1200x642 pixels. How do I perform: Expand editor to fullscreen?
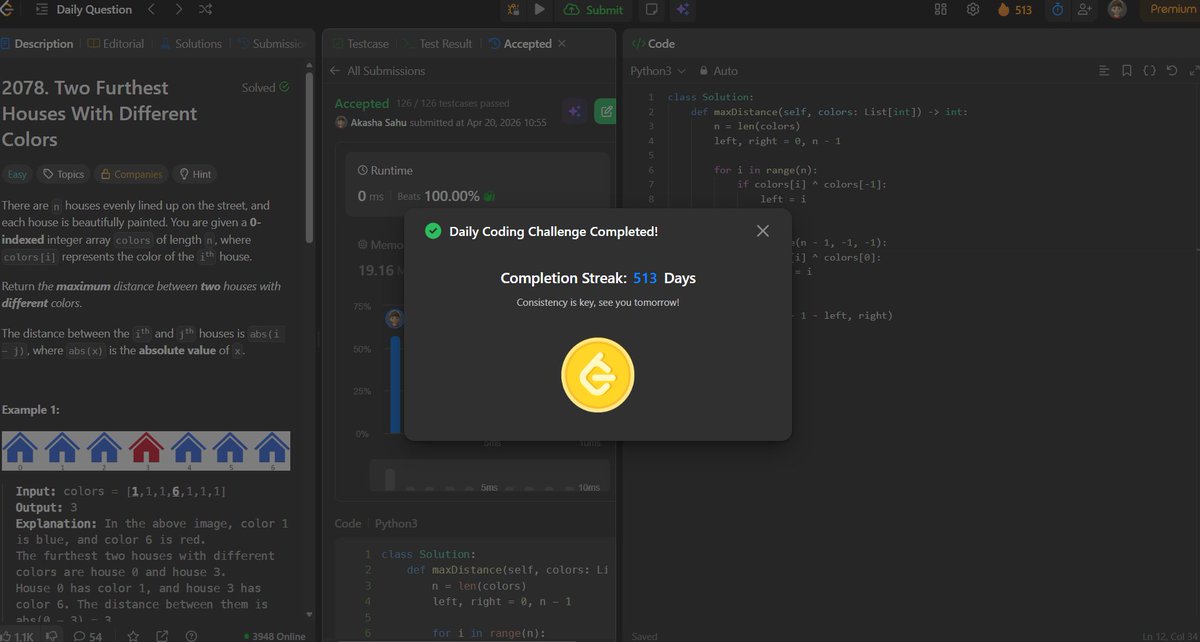[1193, 71]
